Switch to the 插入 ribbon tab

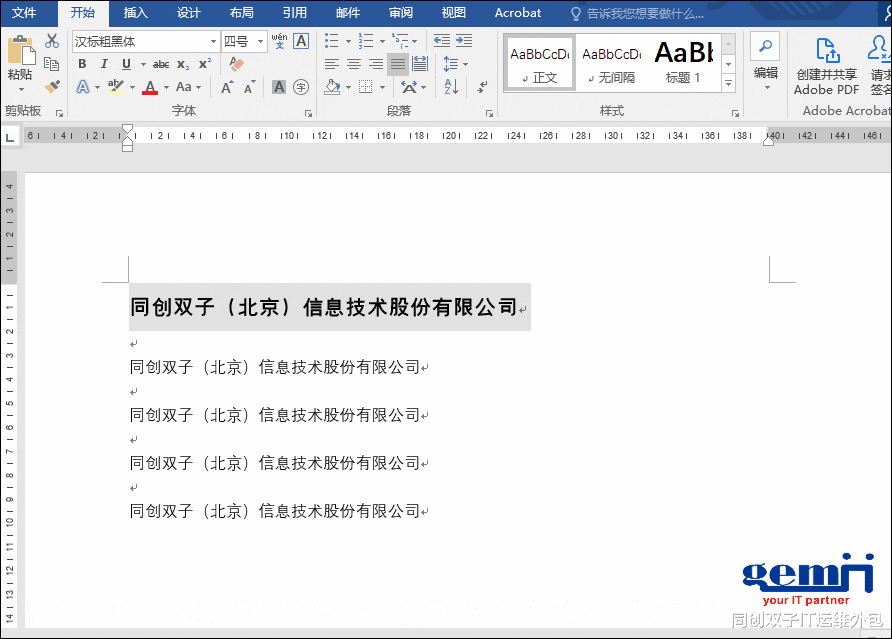click(135, 13)
